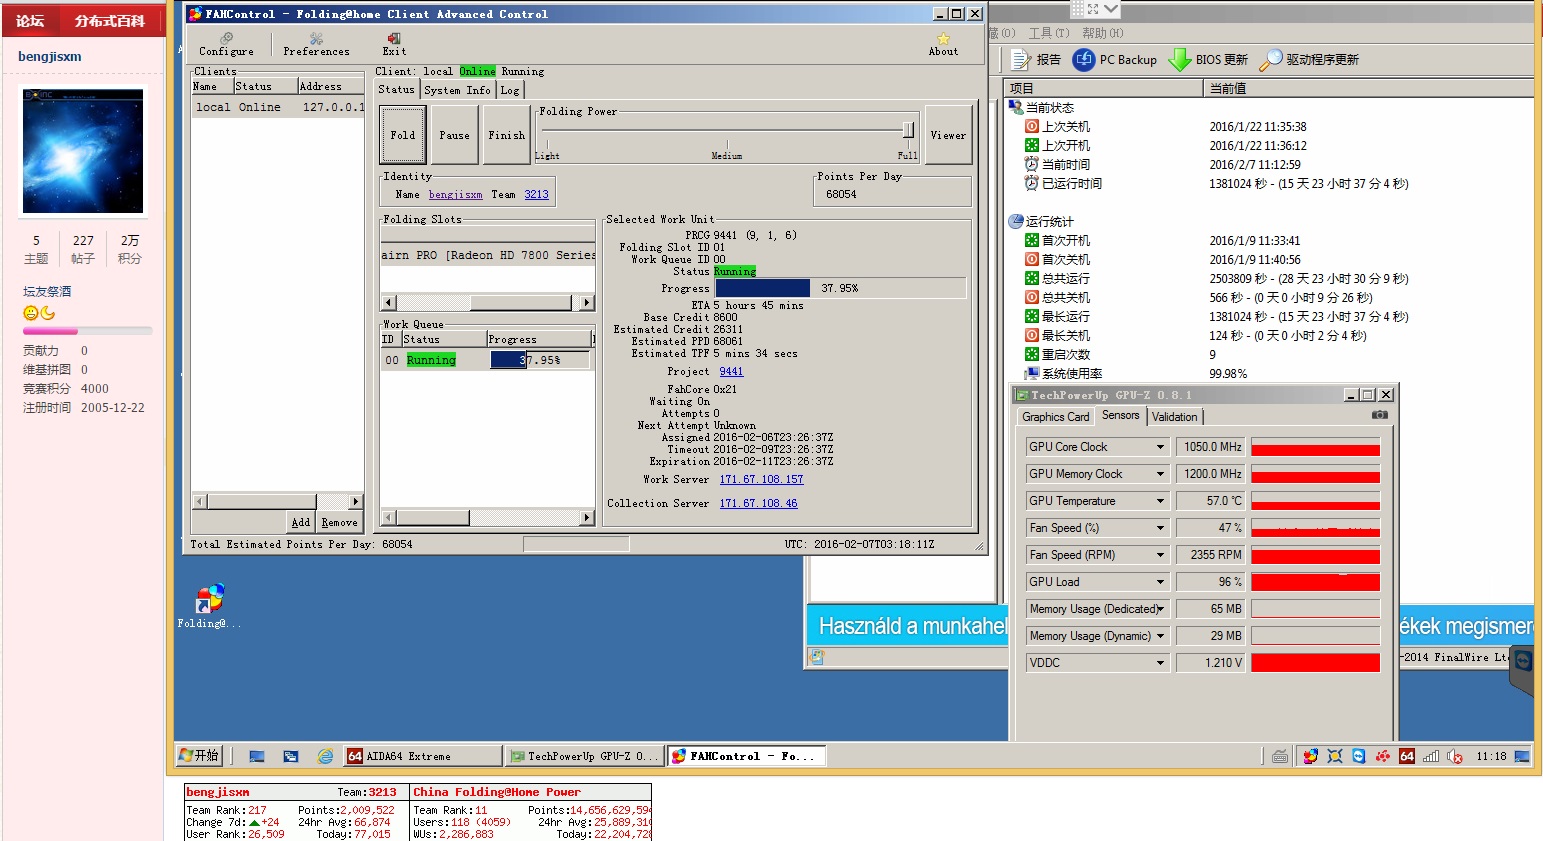Image resolution: width=1543 pixels, height=841 pixels.
Task: Open PC Backup in the AIDA64 toolbar
Action: pos(1115,60)
